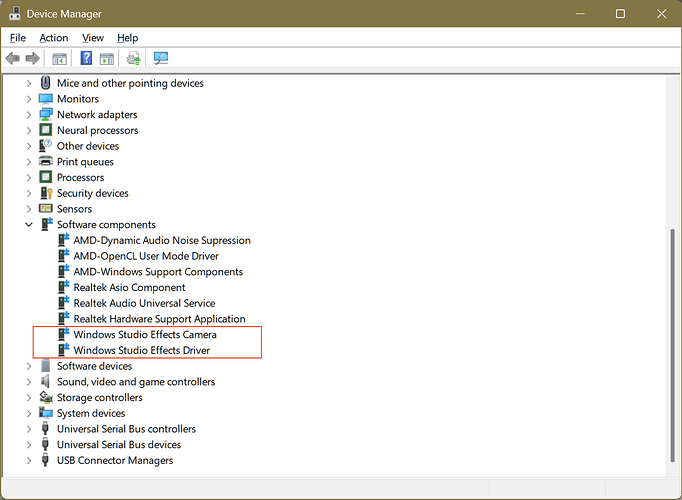Click Scan for hardware changes icon

coord(161,58)
